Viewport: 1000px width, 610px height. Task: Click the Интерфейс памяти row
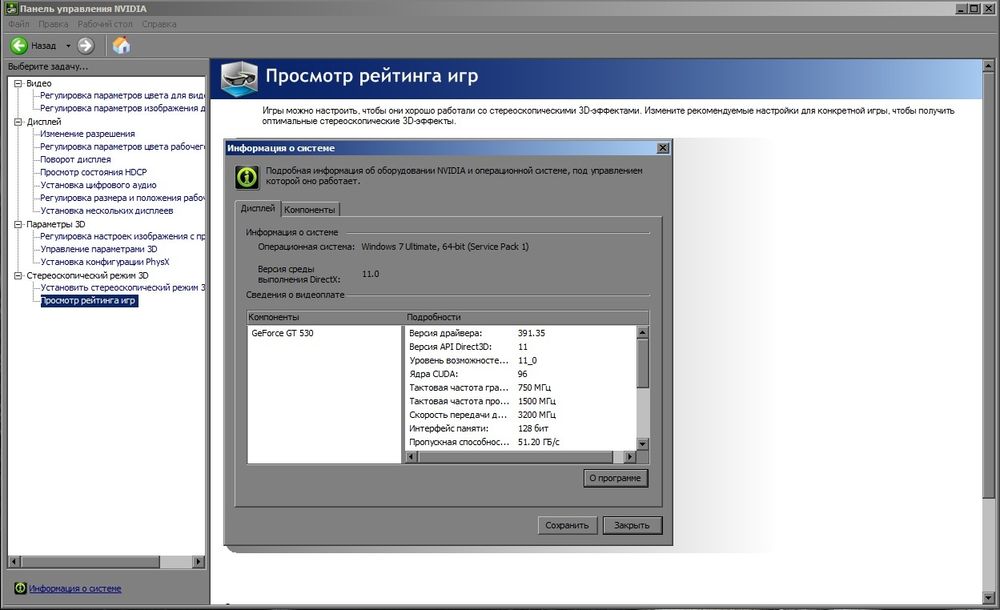[520, 429]
